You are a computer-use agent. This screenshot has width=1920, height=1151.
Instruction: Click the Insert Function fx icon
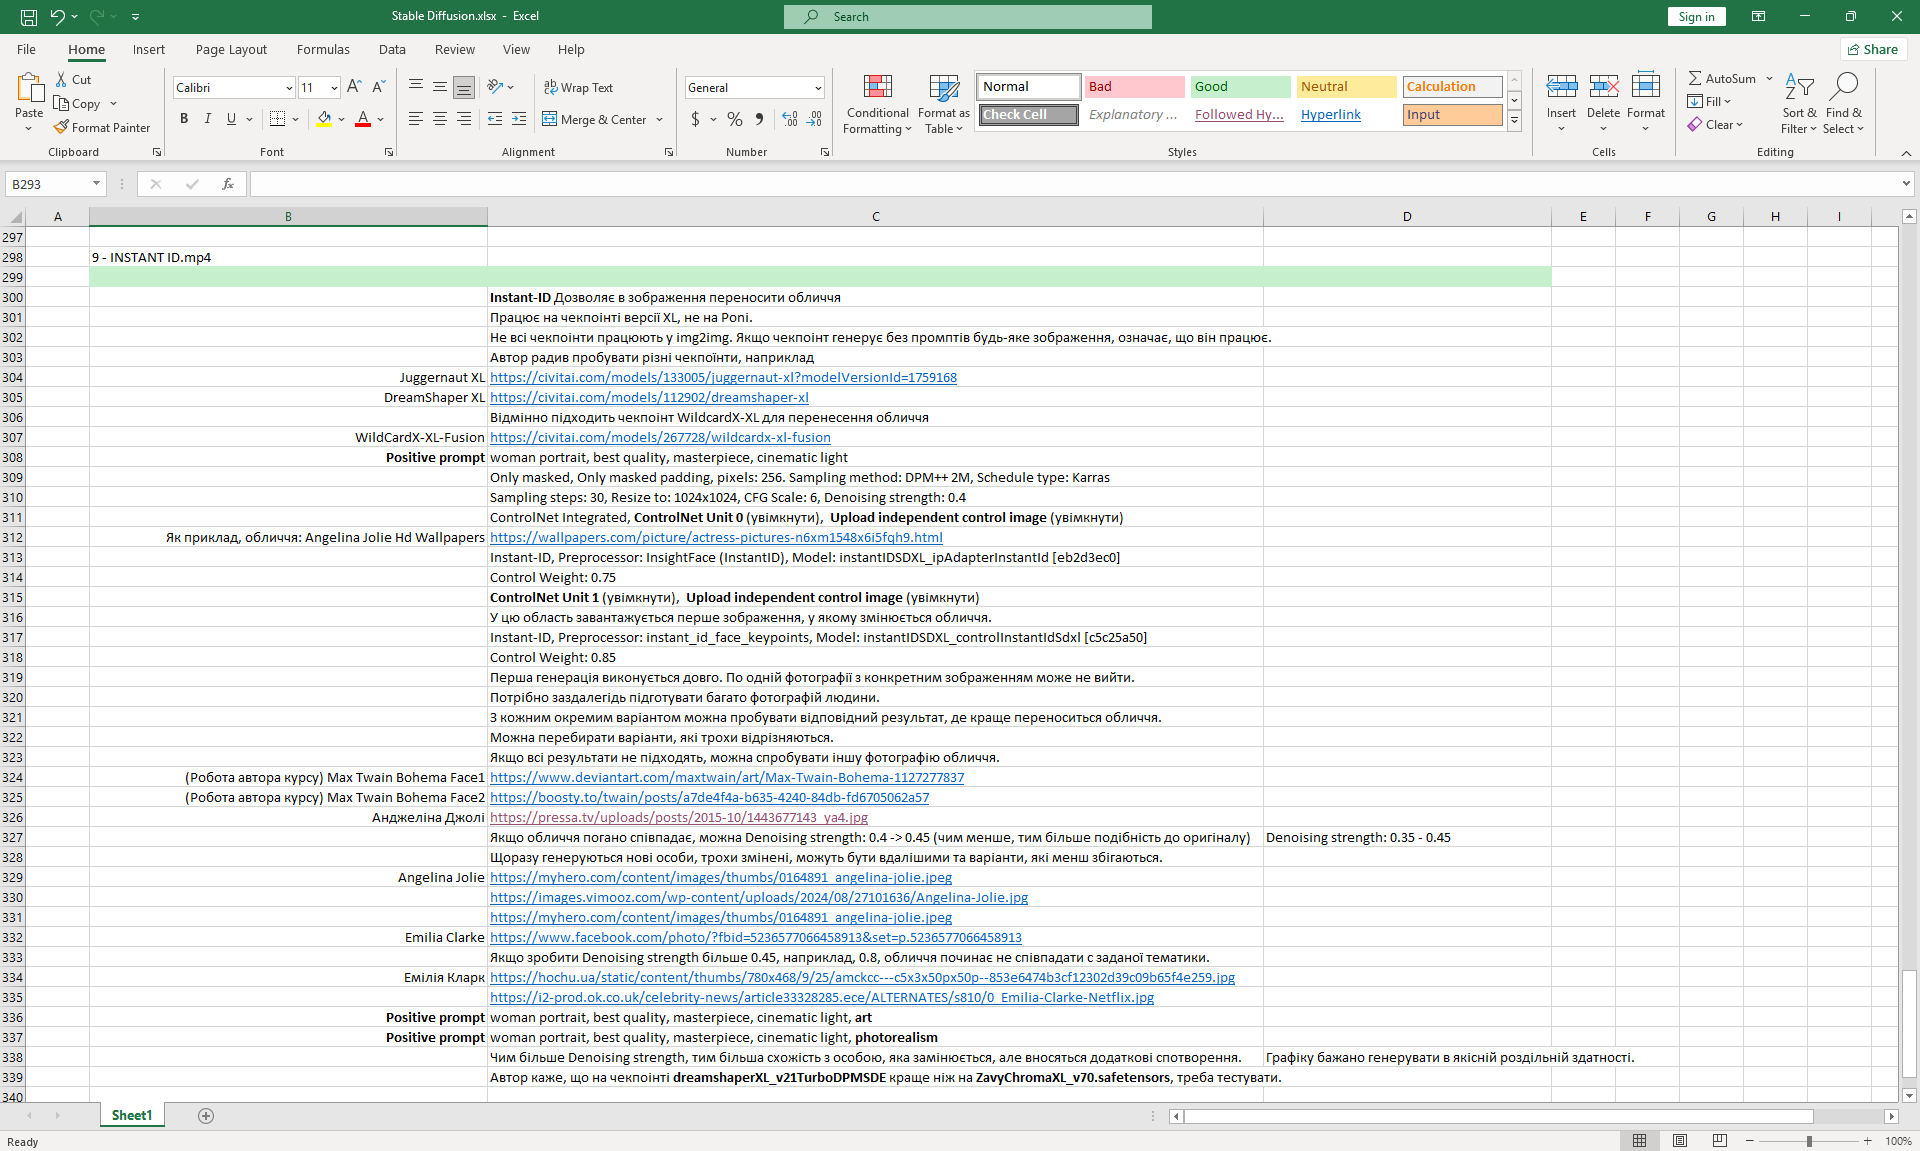[228, 184]
